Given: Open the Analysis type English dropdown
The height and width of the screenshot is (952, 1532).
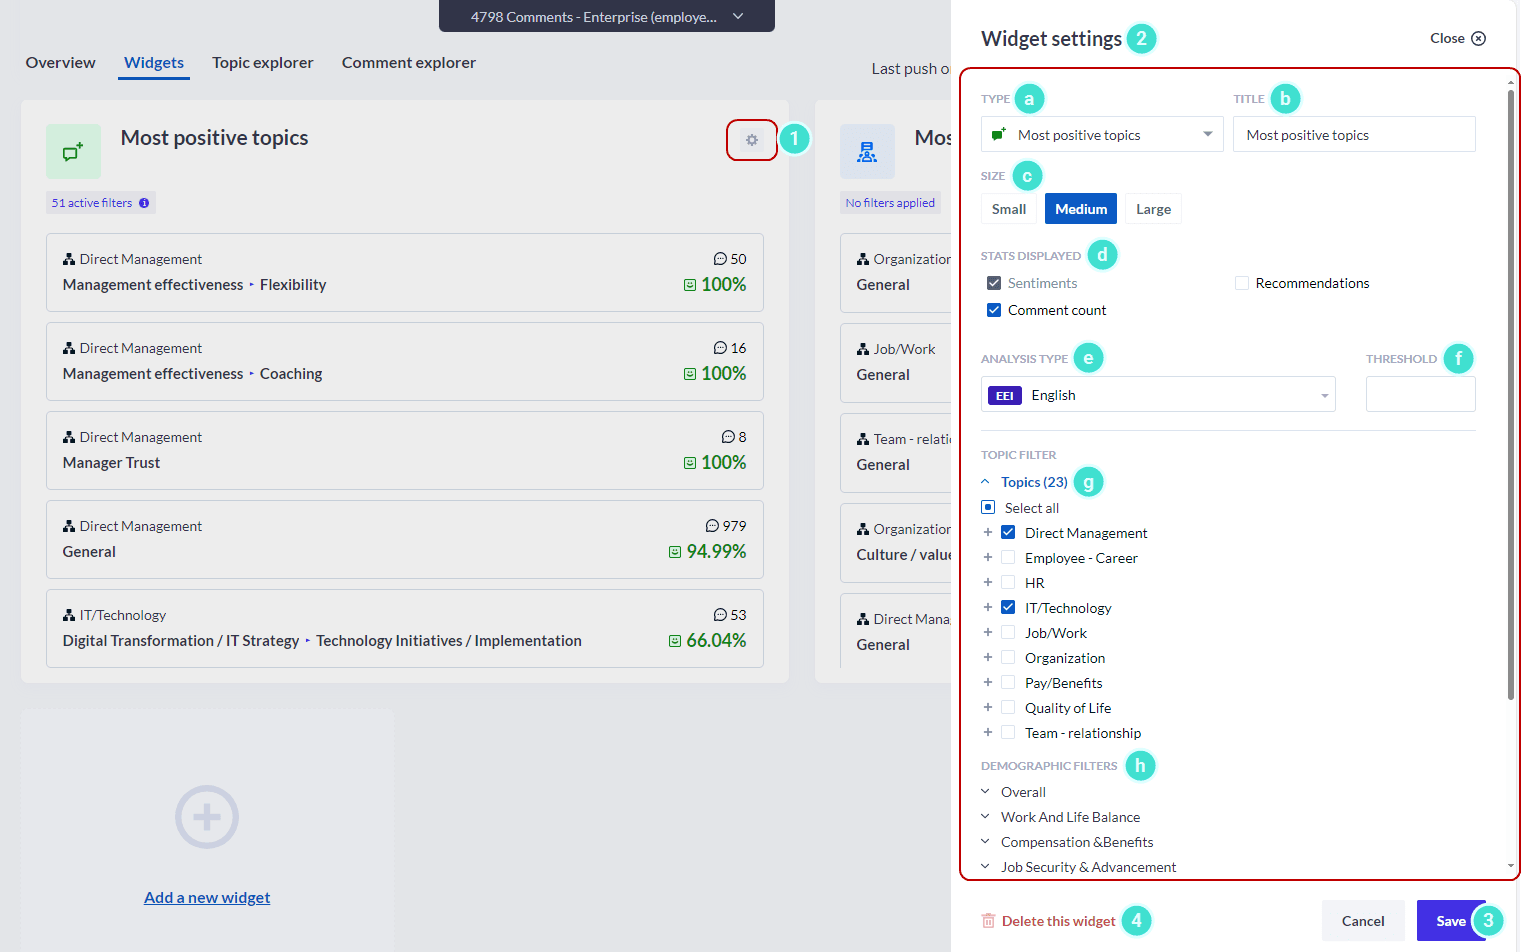Looking at the screenshot, I should pyautogui.click(x=1158, y=395).
